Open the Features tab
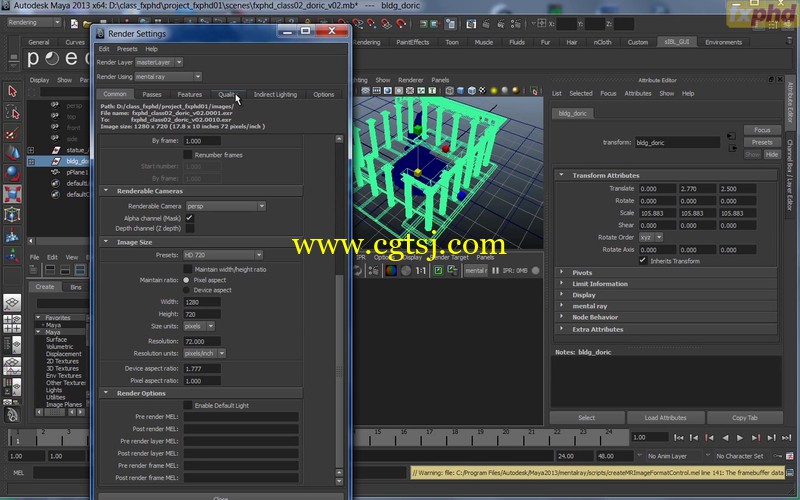 189,94
